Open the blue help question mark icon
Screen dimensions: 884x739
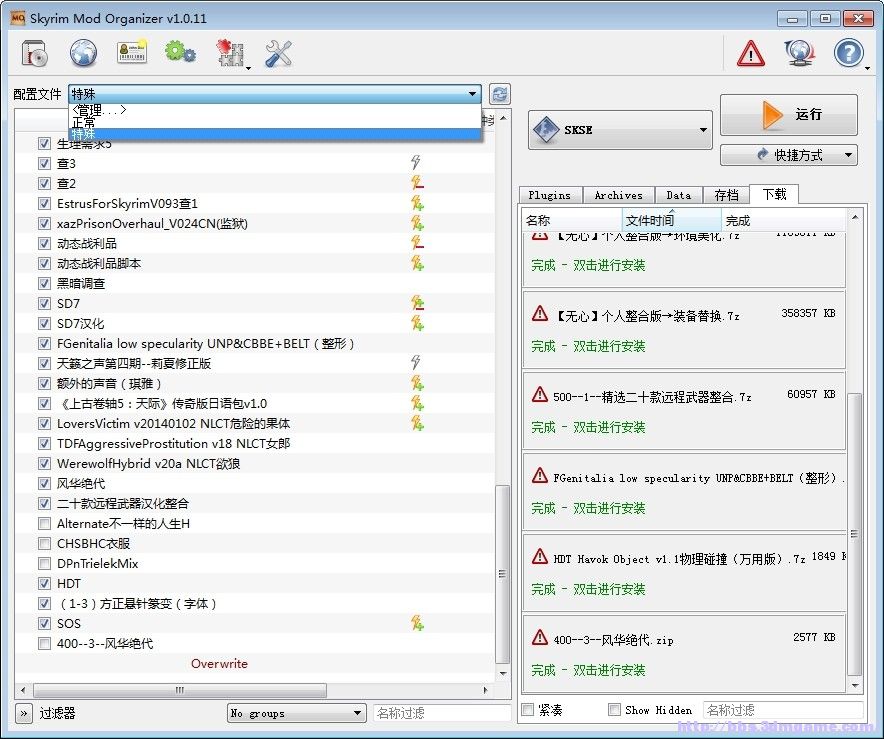[x=848, y=54]
